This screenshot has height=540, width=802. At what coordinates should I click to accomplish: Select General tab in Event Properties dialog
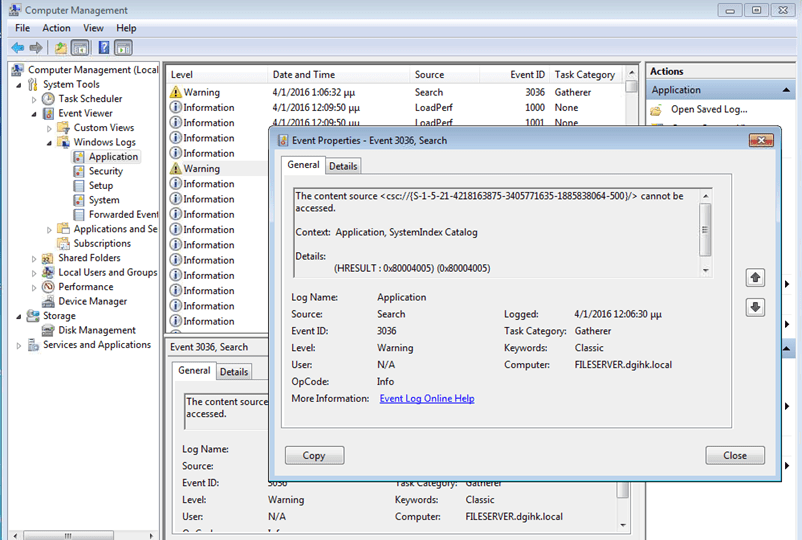click(303, 165)
